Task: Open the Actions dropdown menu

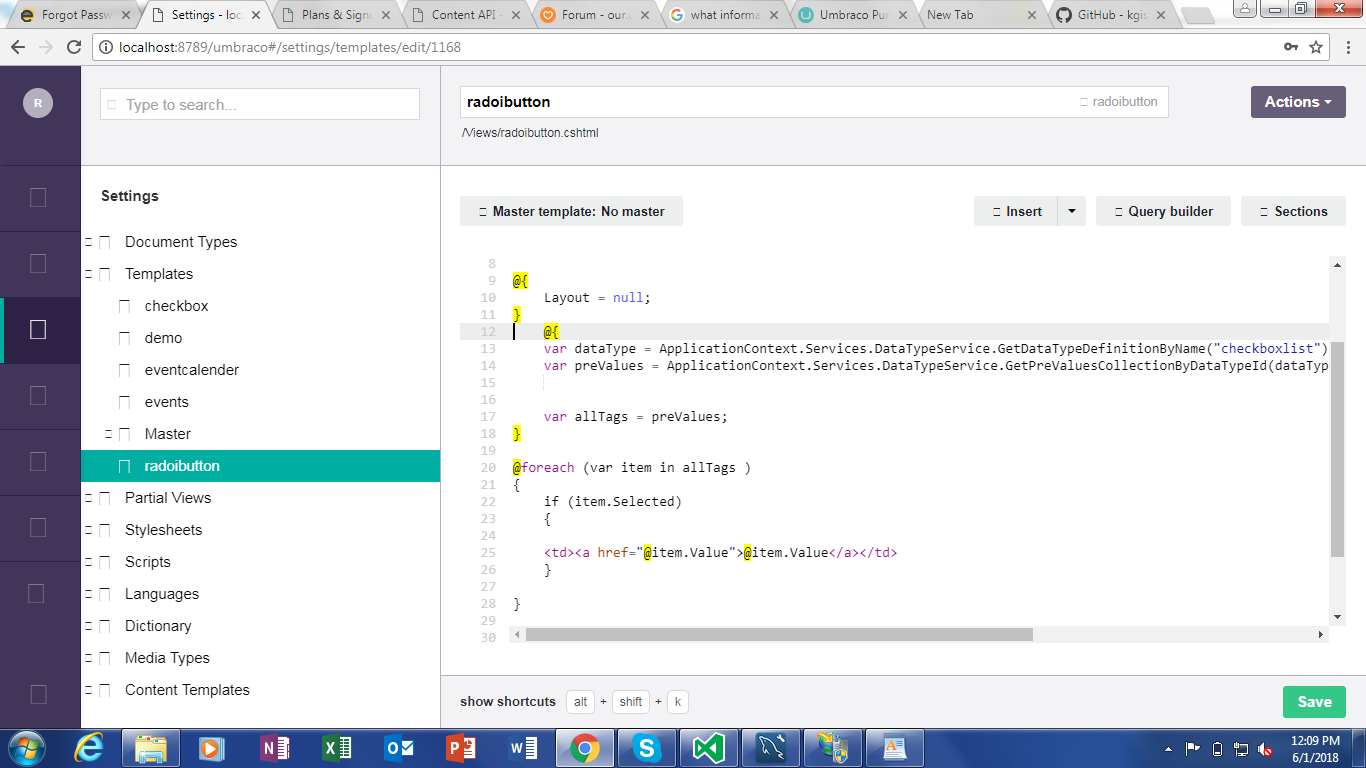Action: (x=1298, y=102)
